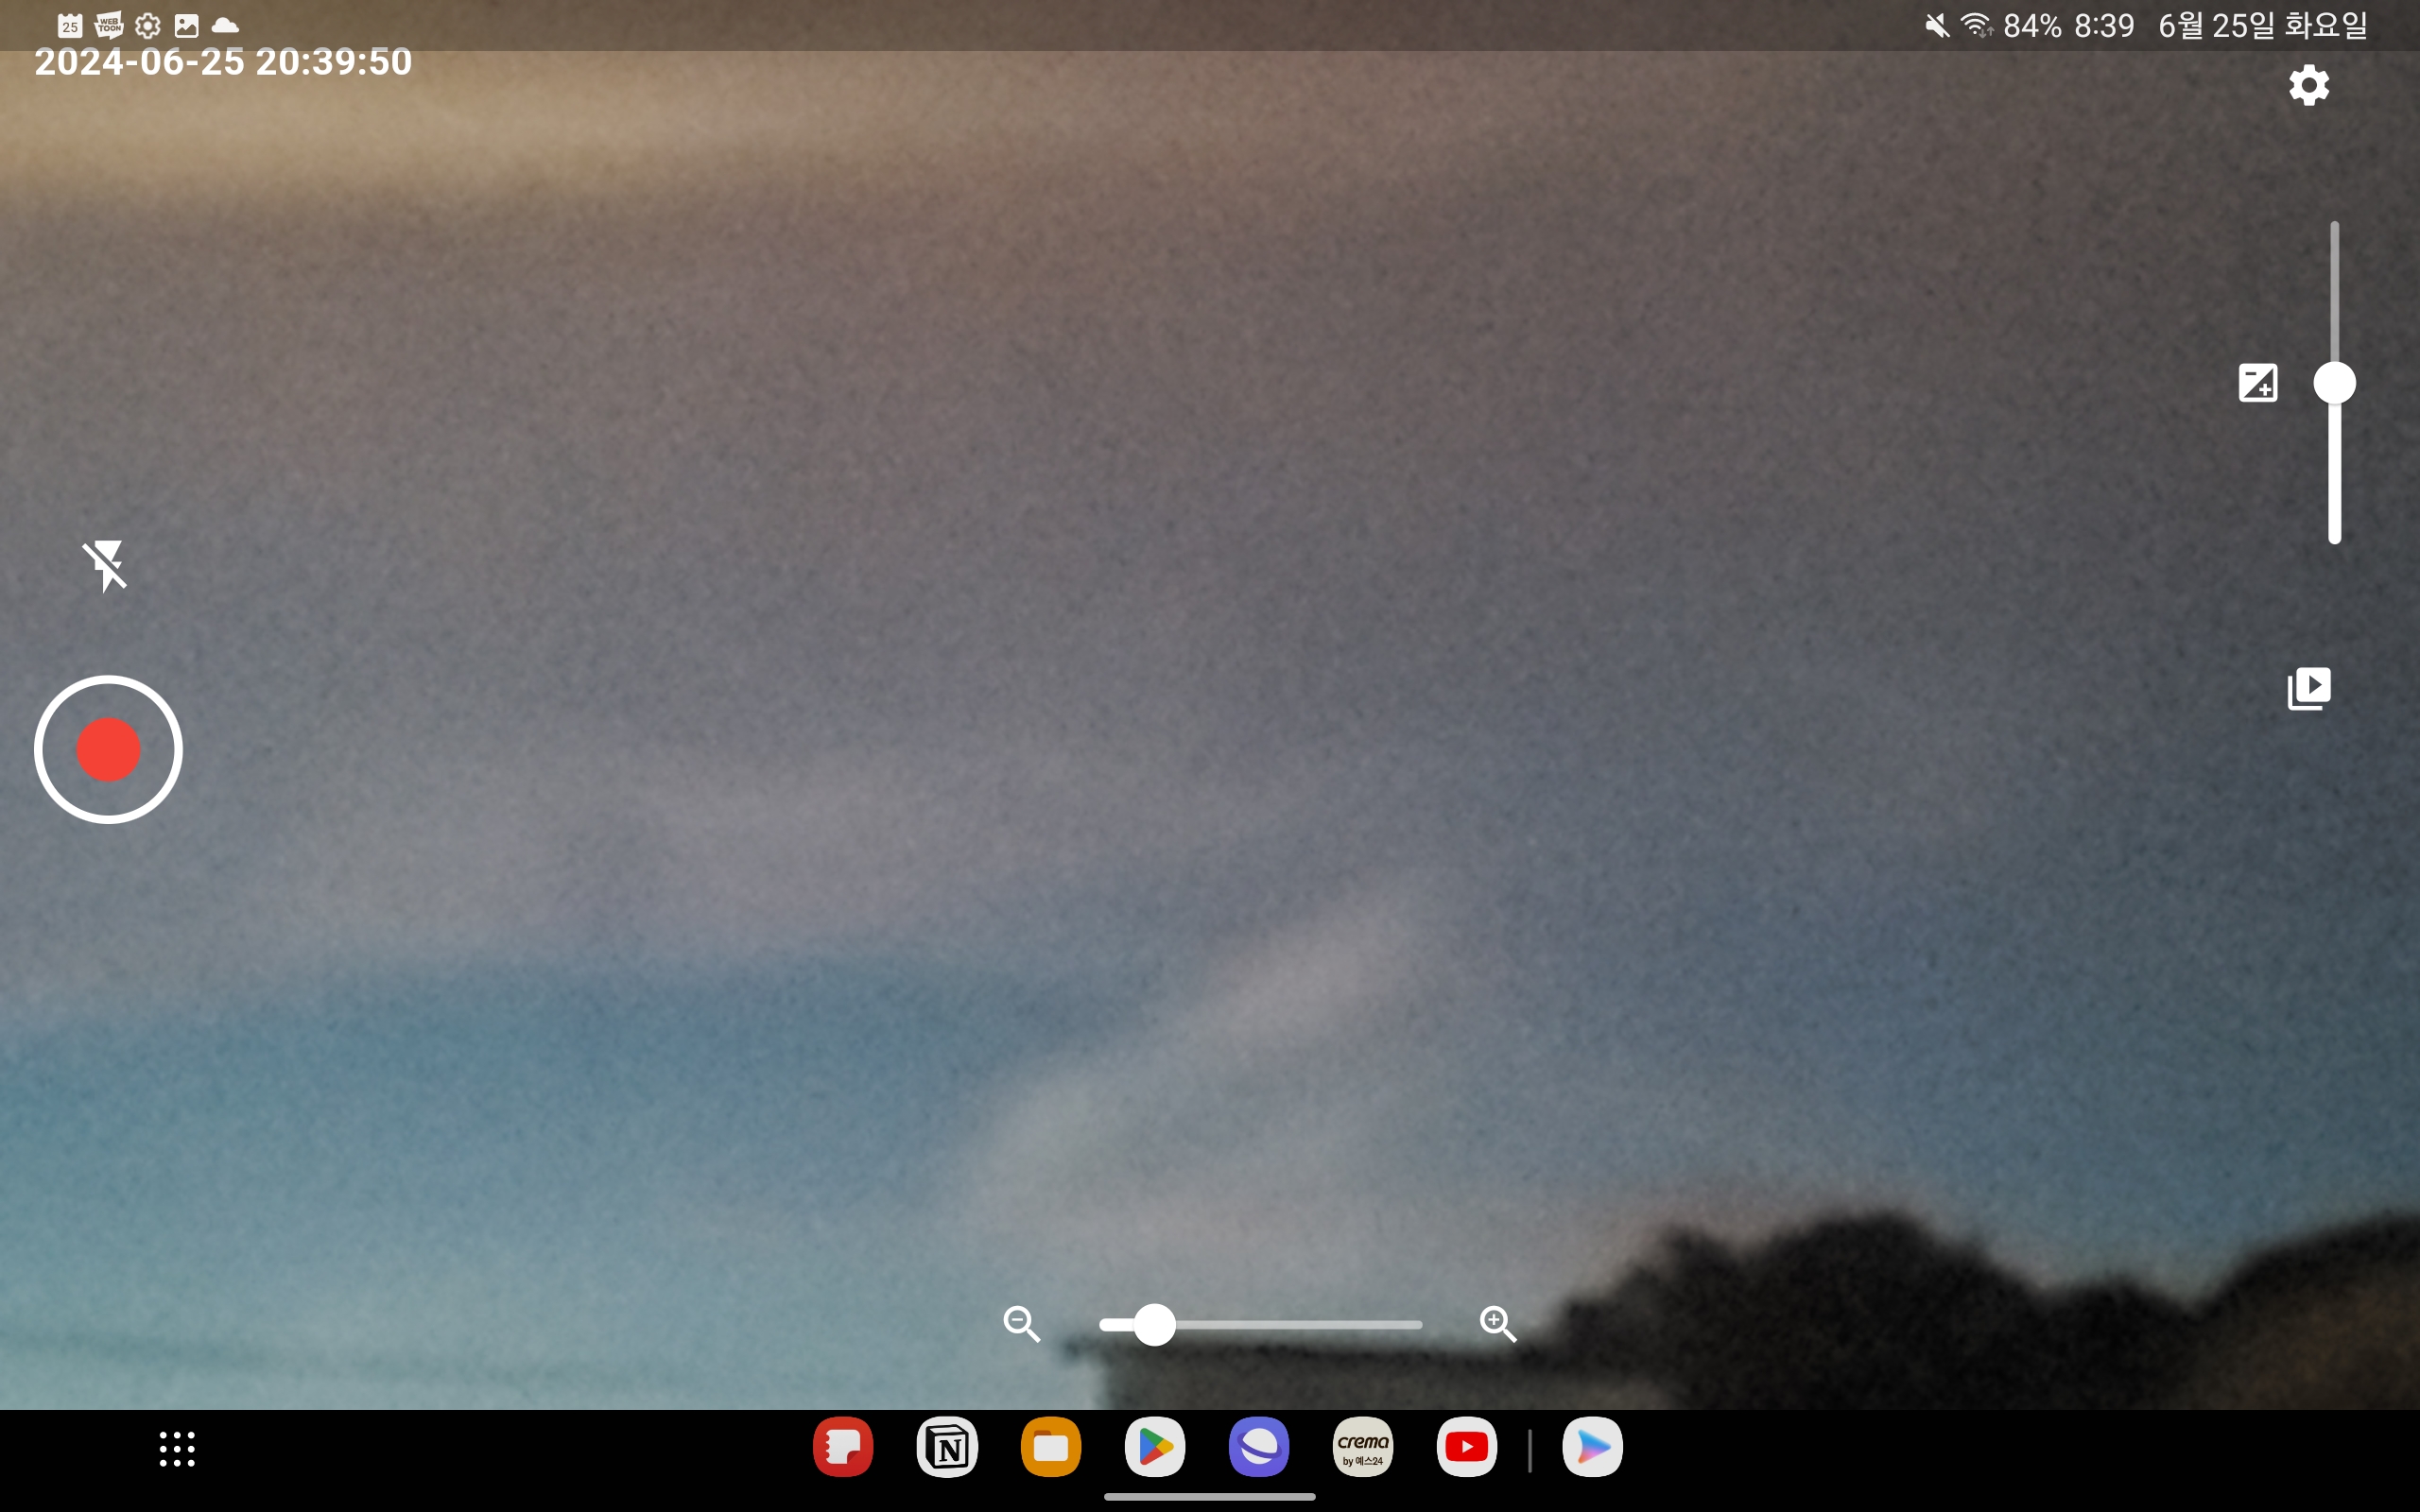Click the zoom in magnifier icon

coord(1497,1323)
